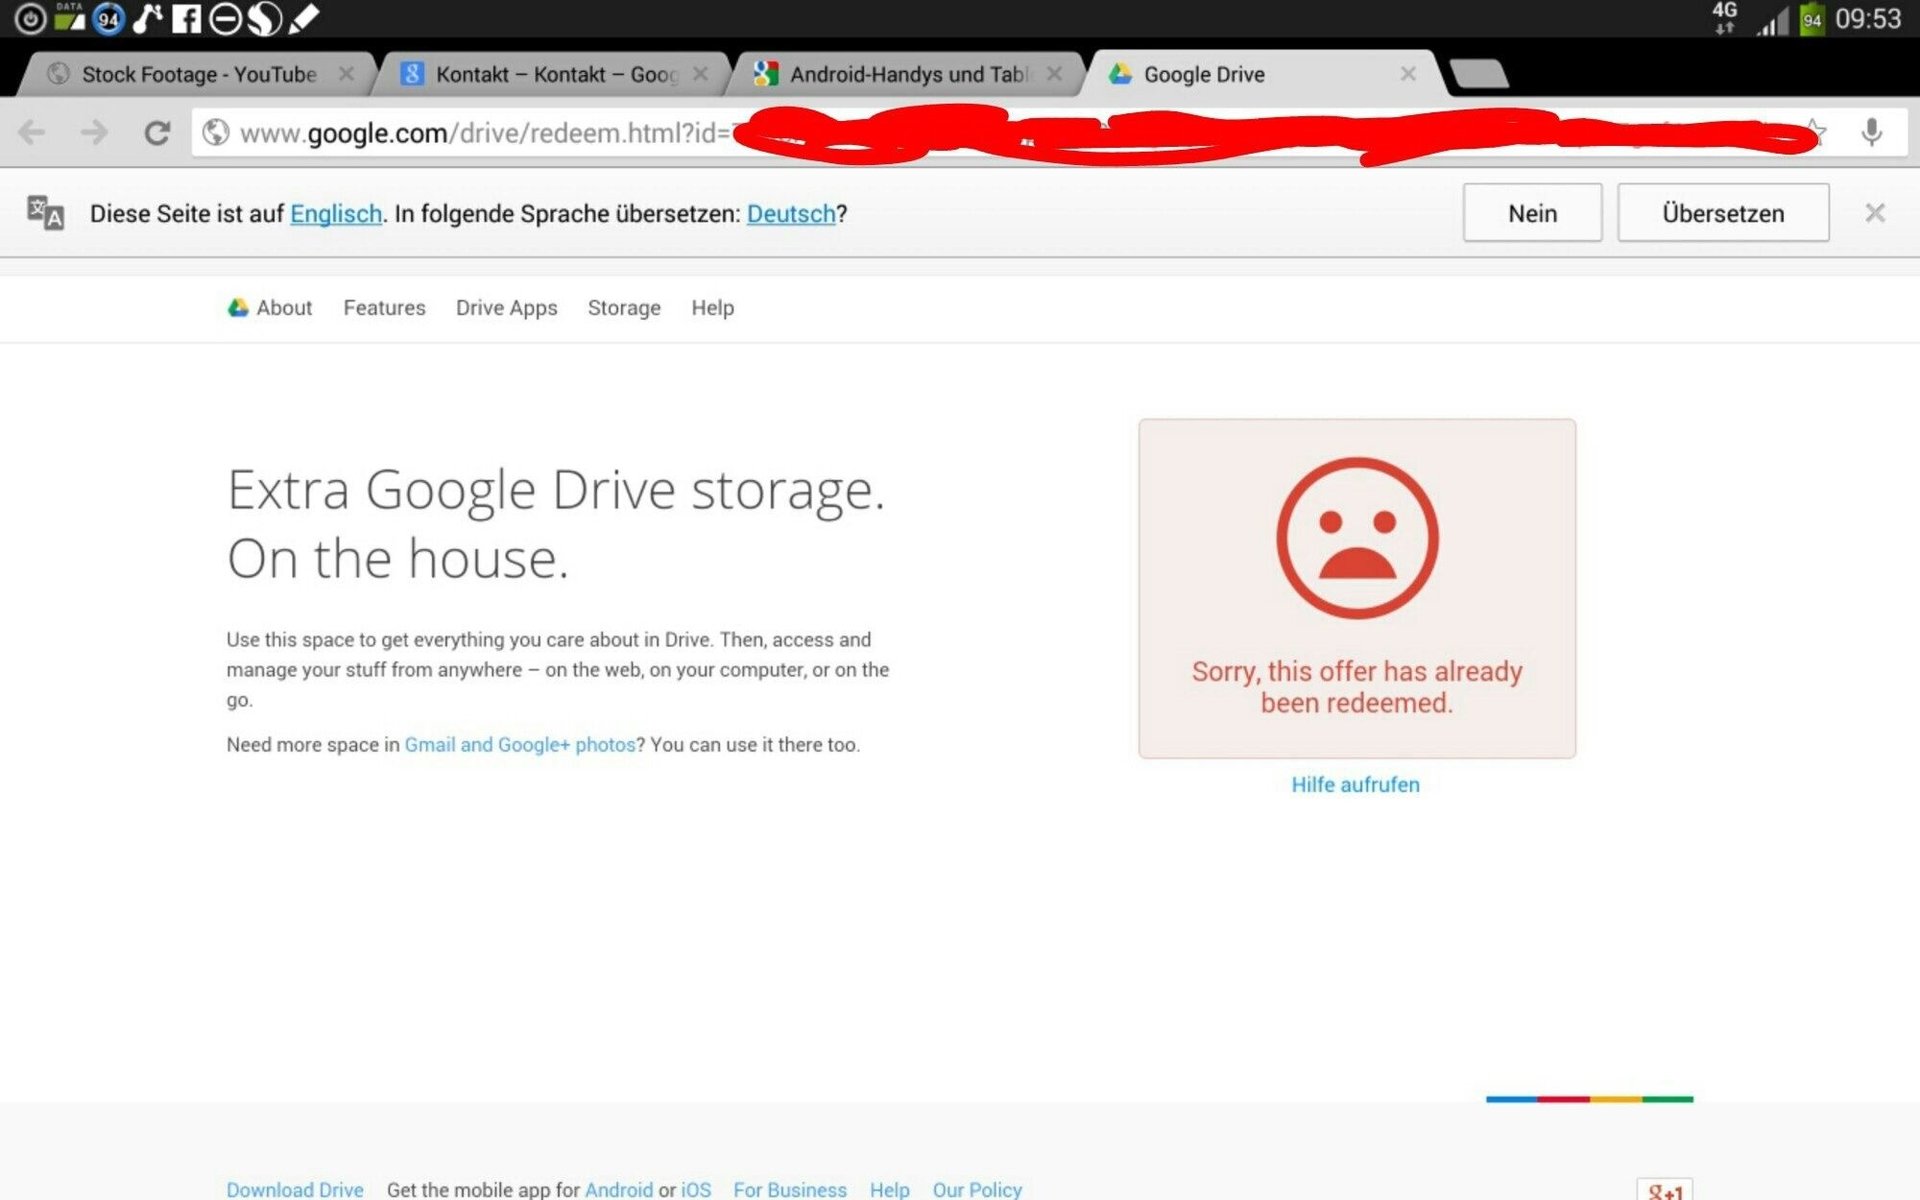Close the Stock Footage - YouTube tab

(346, 74)
